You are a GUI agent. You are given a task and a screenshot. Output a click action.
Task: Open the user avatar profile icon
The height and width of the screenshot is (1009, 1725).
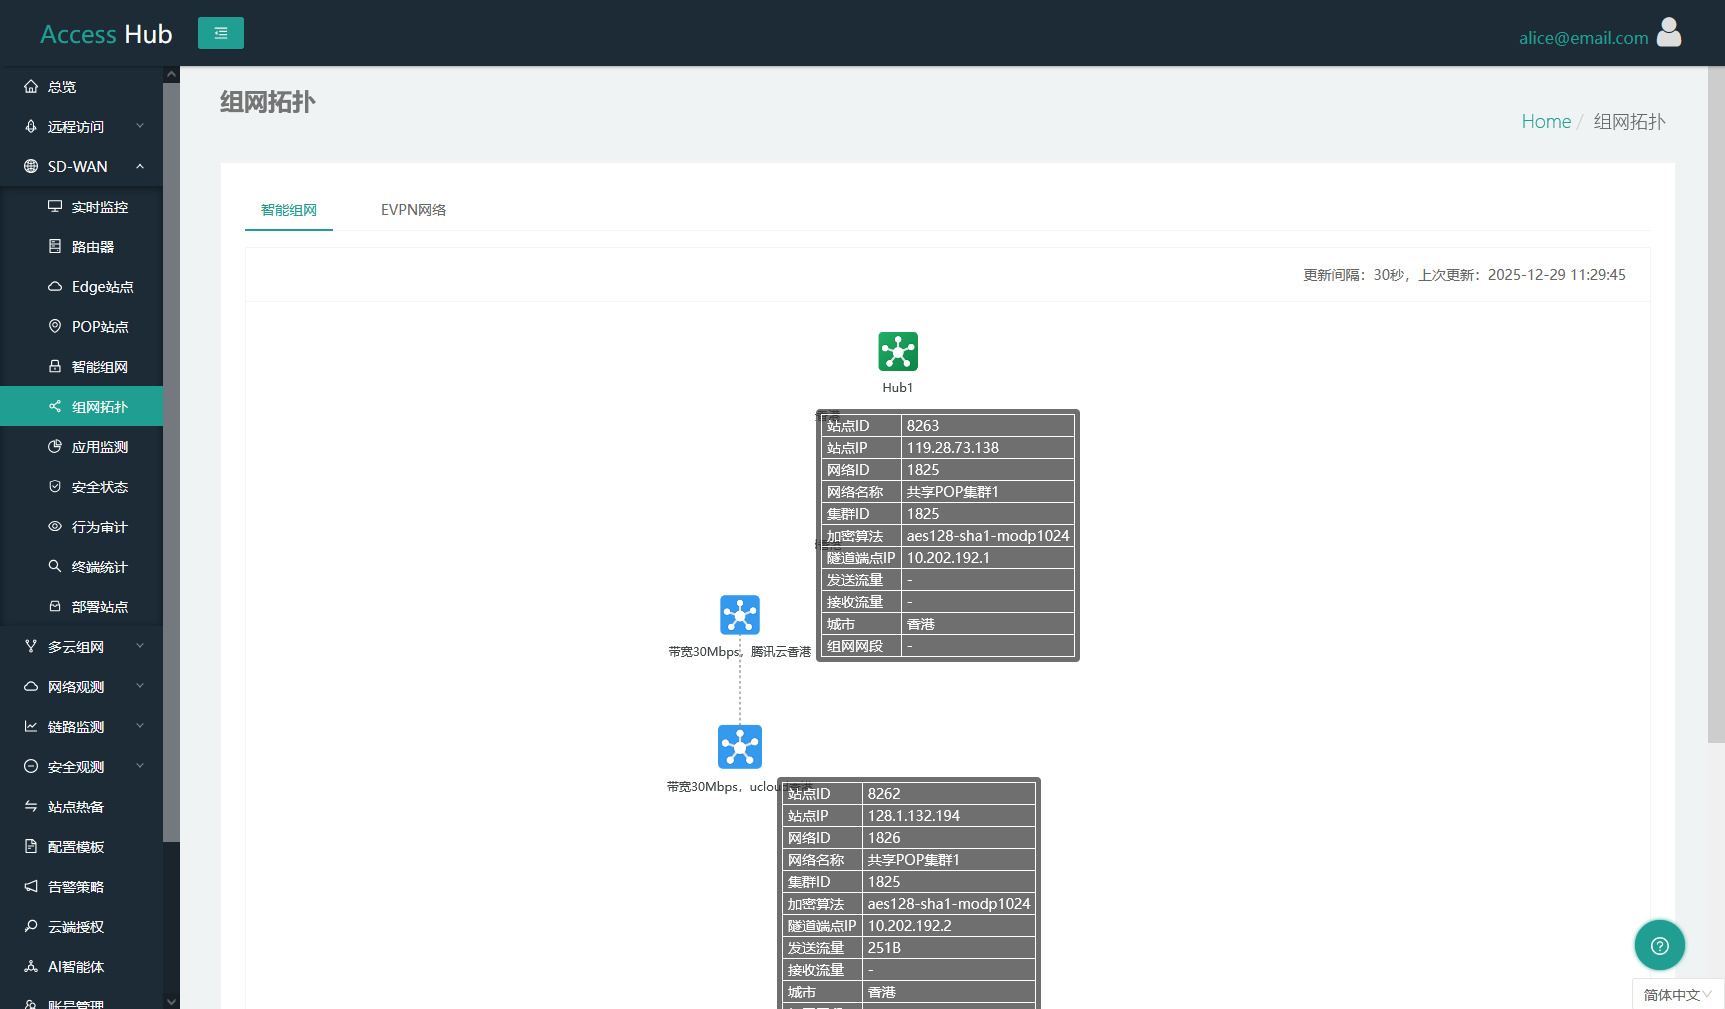click(x=1669, y=32)
